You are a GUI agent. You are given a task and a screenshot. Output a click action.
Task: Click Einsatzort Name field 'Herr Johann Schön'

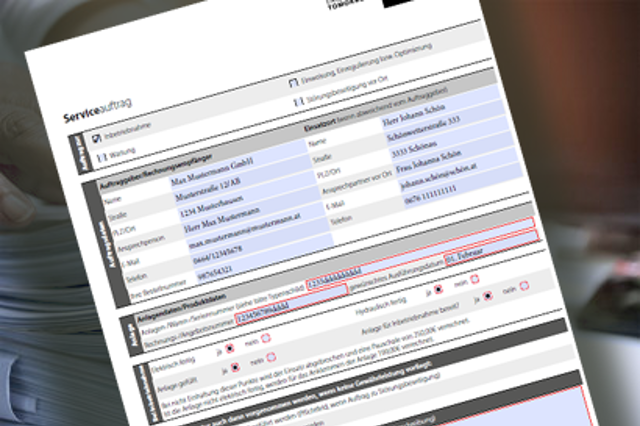pos(442,109)
